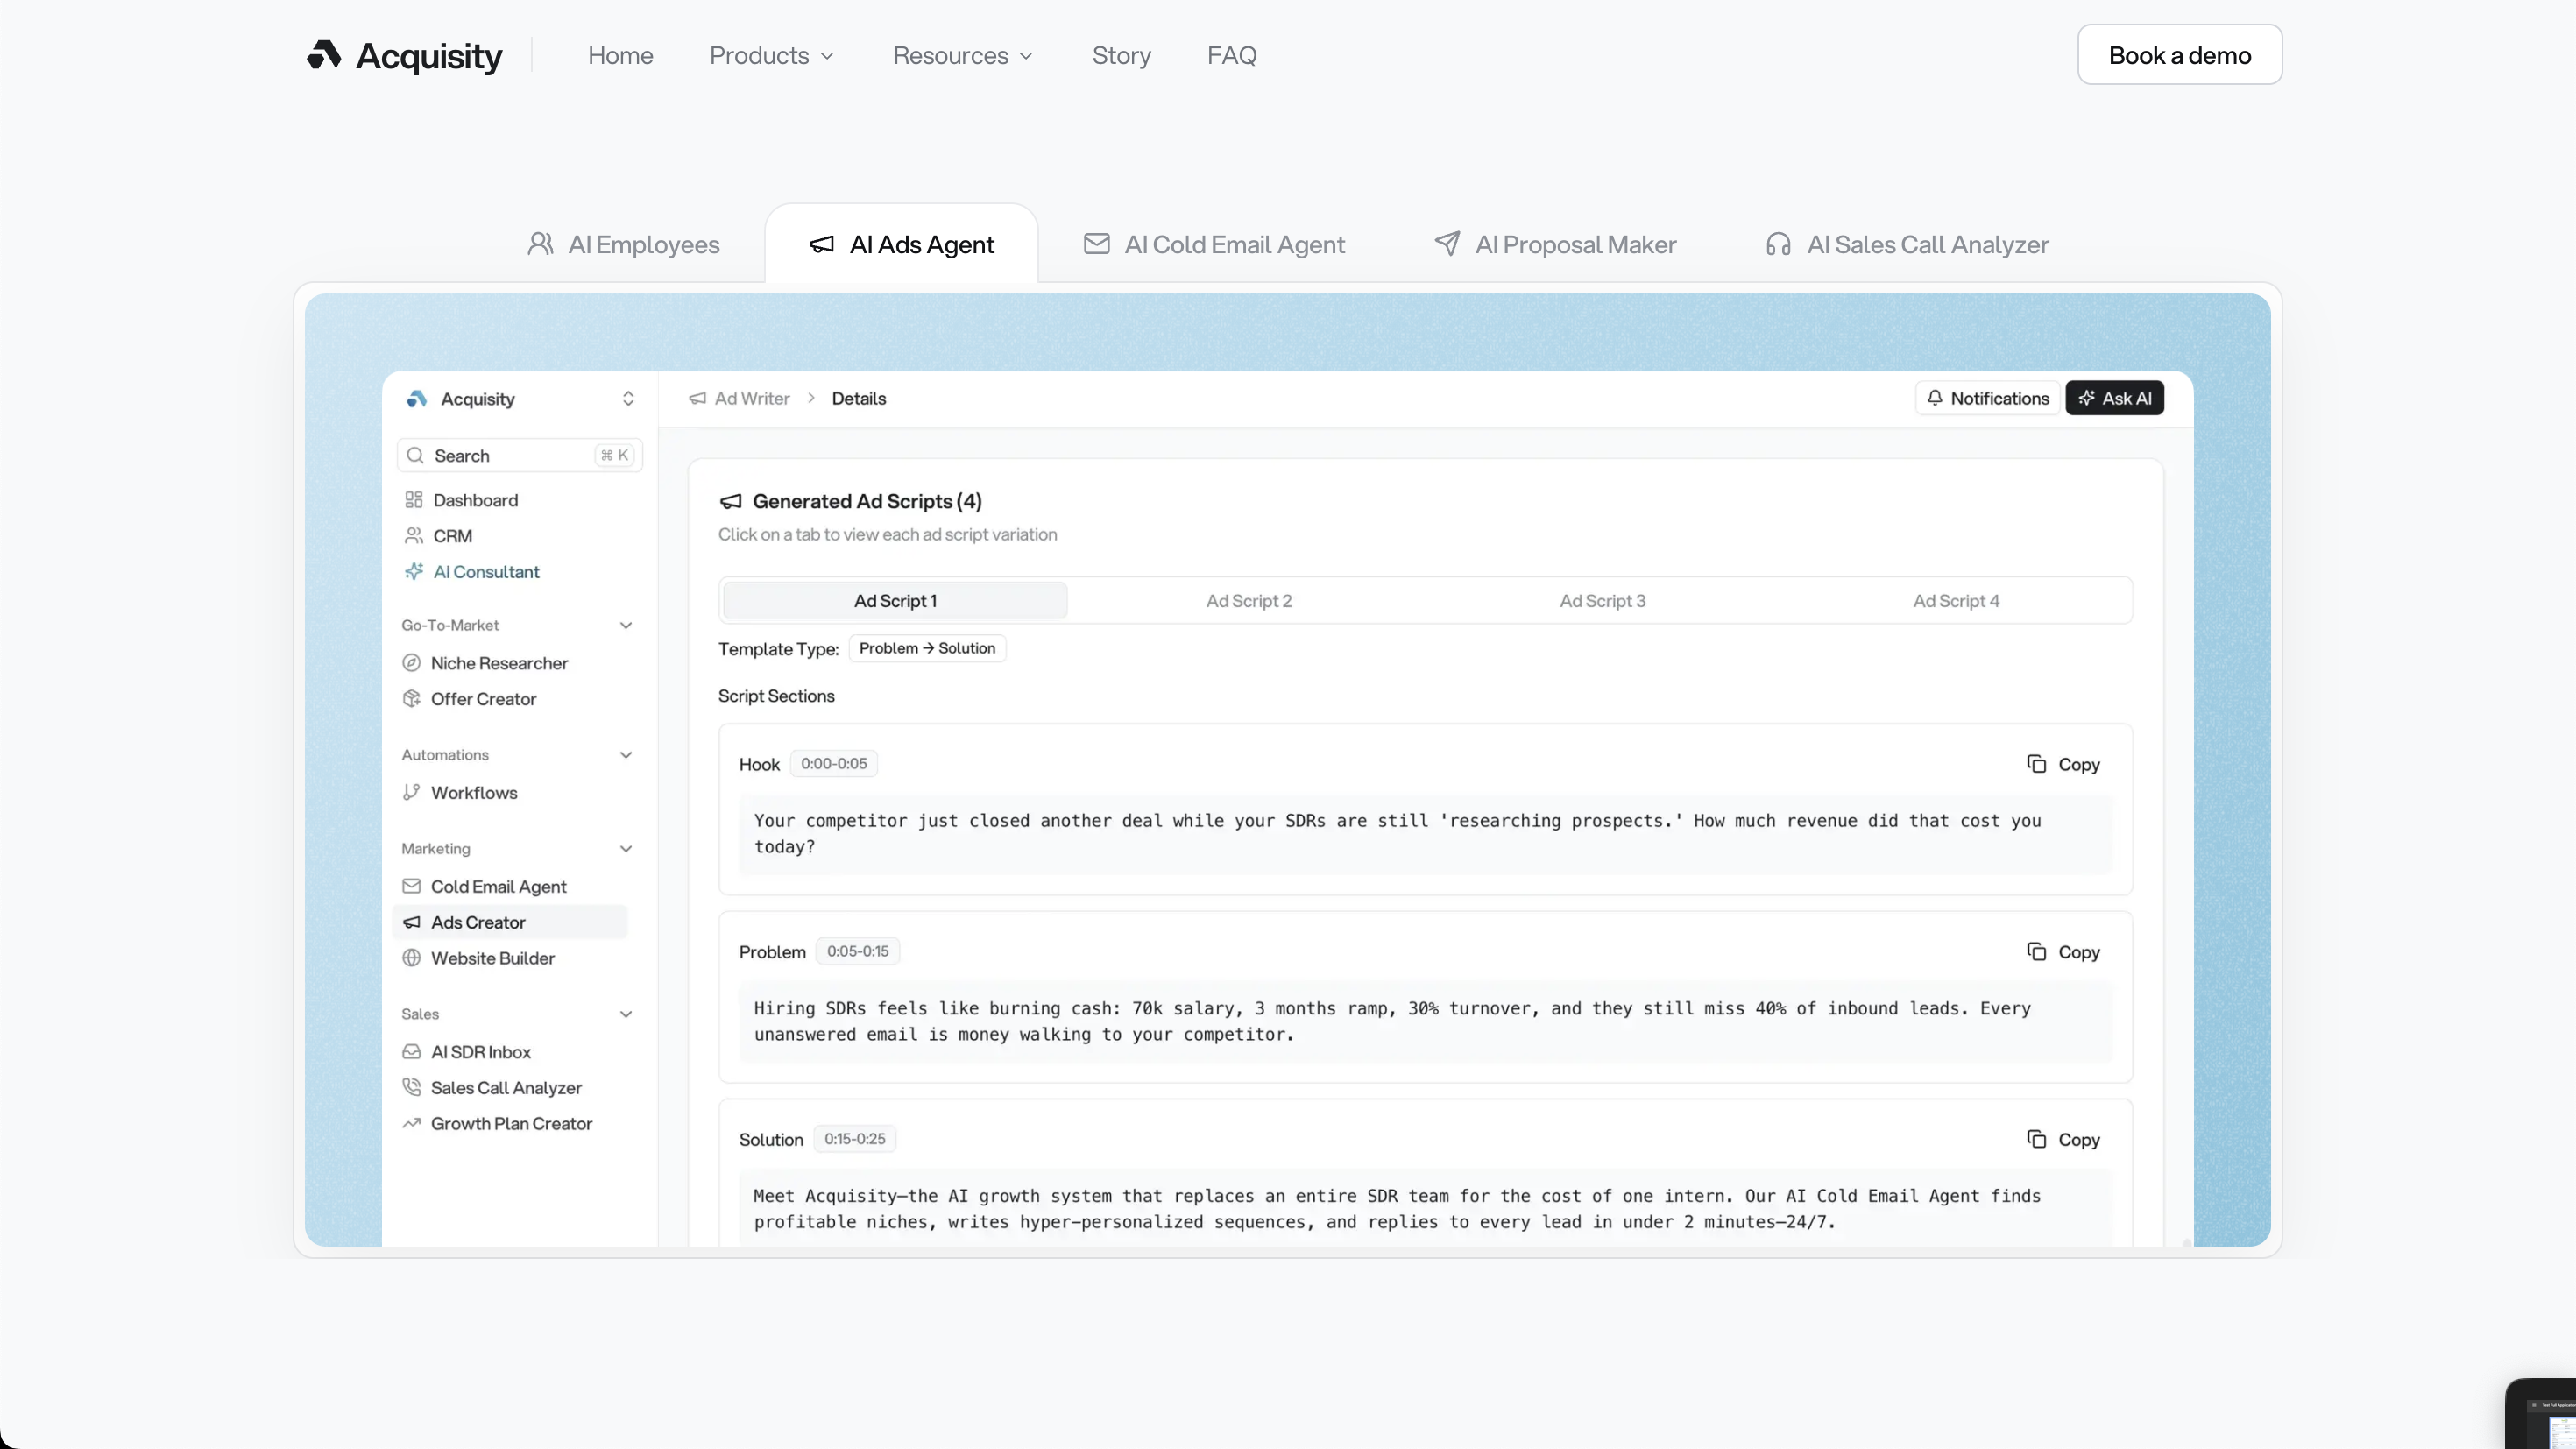The image size is (2576, 1449).
Task: Click the Solution 0:15-0:25 time badge
Action: tap(854, 1138)
